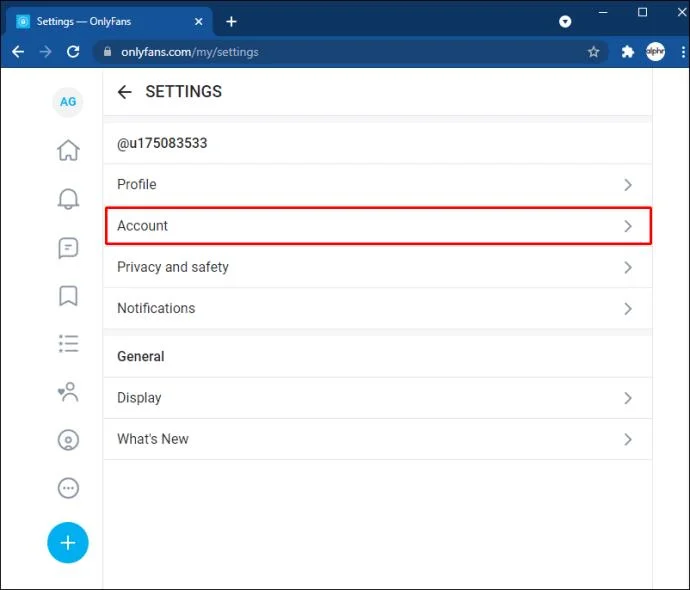The image size is (690, 590).
Task: View site info via the padlock icon
Action: click(x=107, y=52)
